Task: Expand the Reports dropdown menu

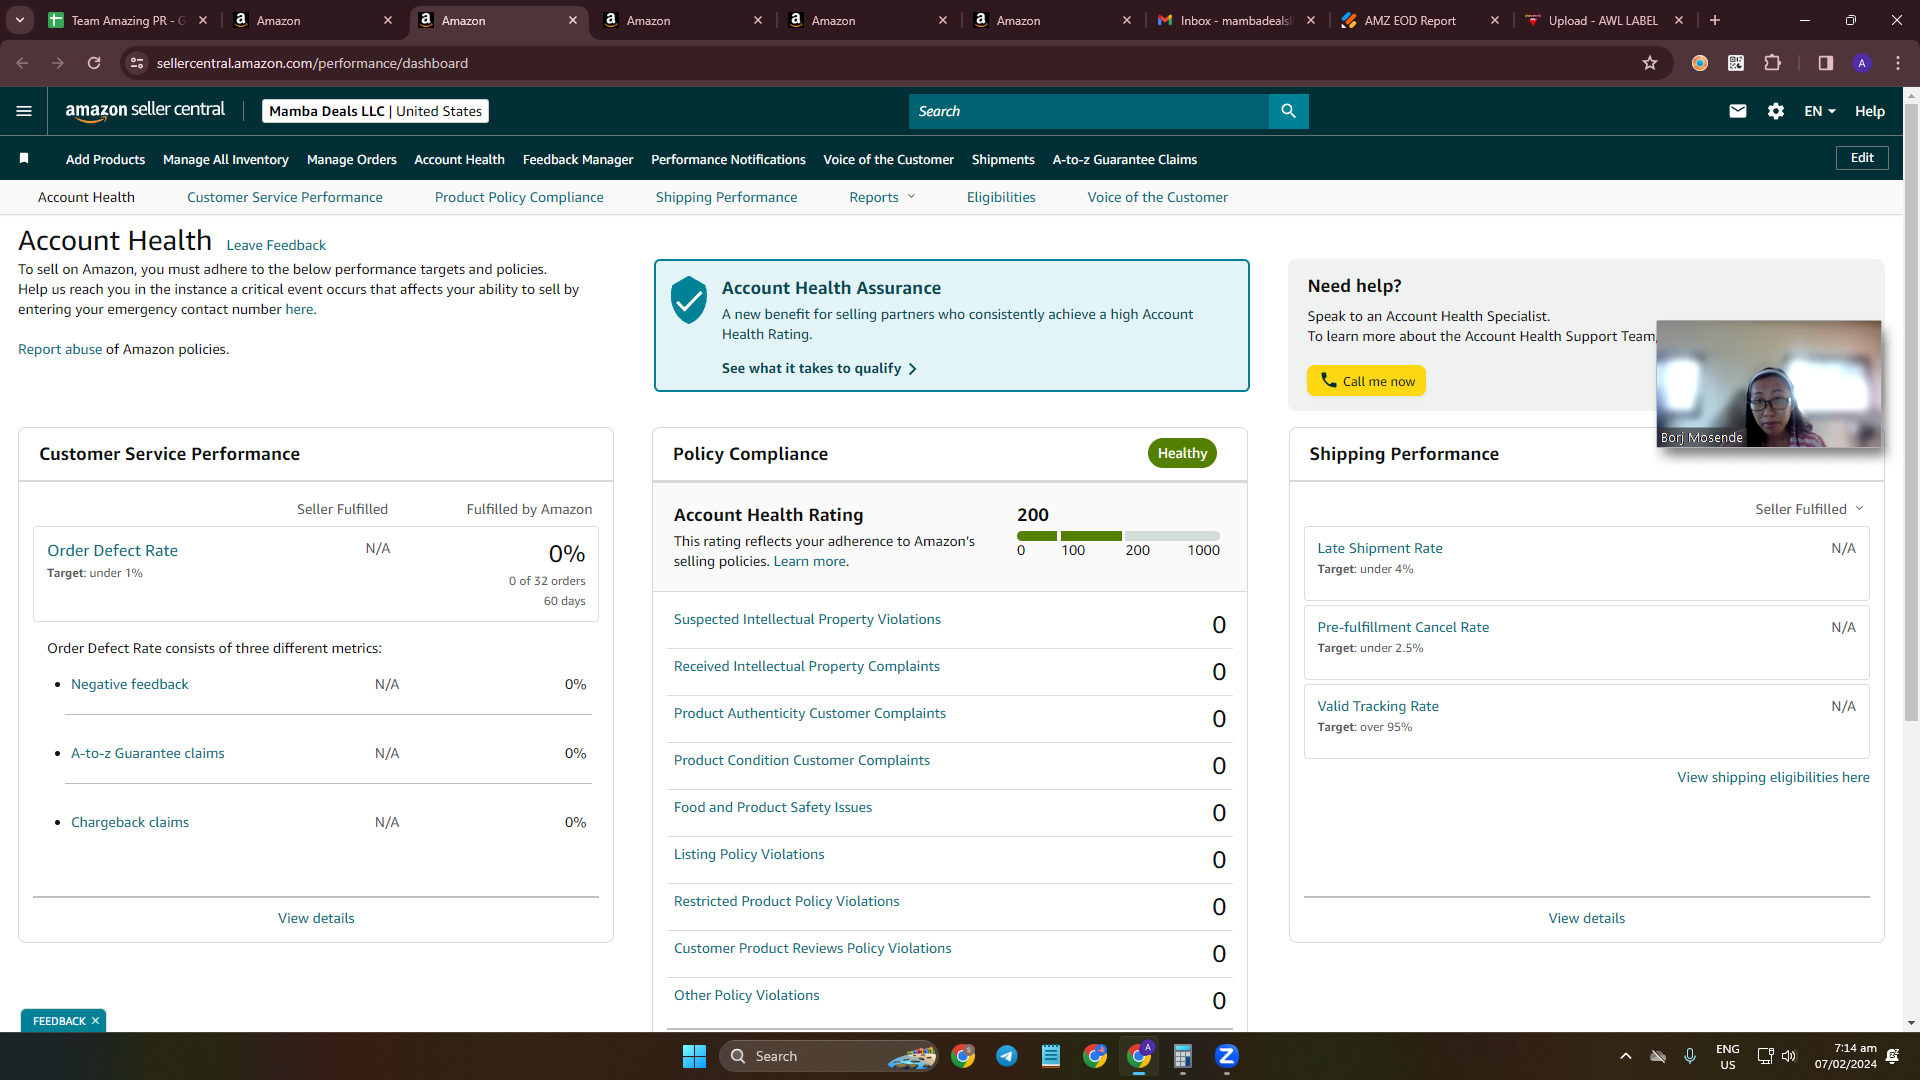Action: (x=882, y=197)
